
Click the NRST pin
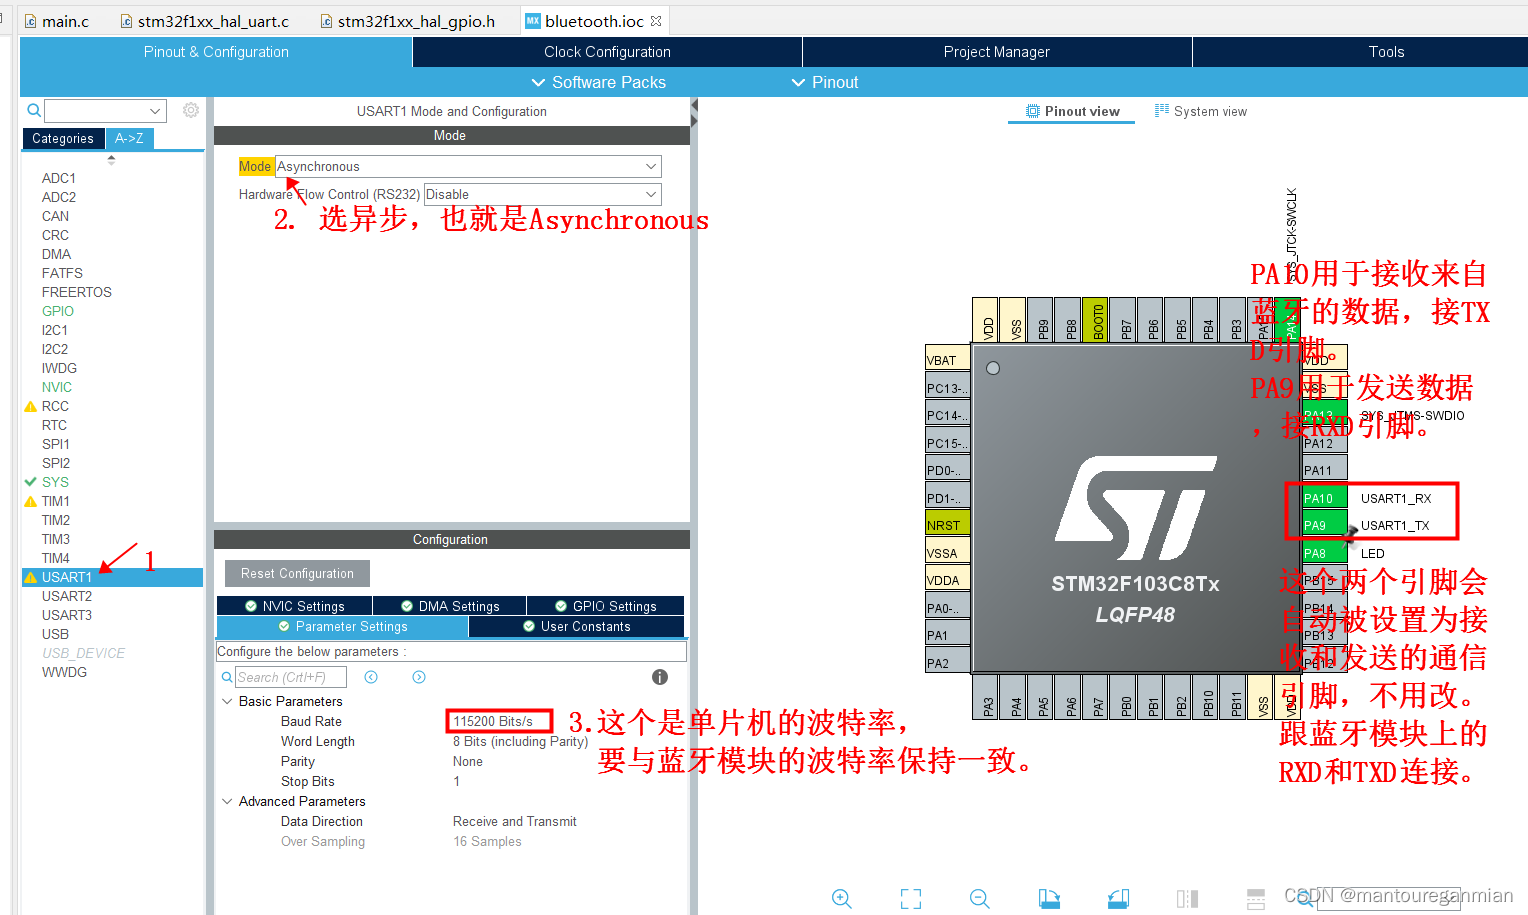pos(947,525)
